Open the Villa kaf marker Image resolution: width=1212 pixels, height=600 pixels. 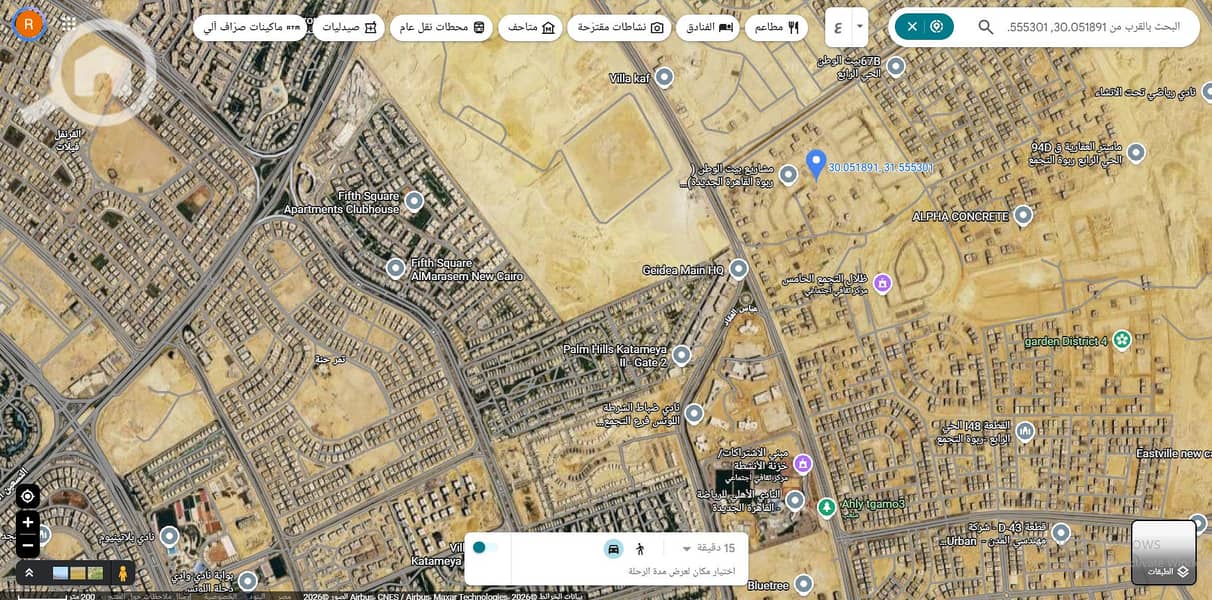coord(663,77)
